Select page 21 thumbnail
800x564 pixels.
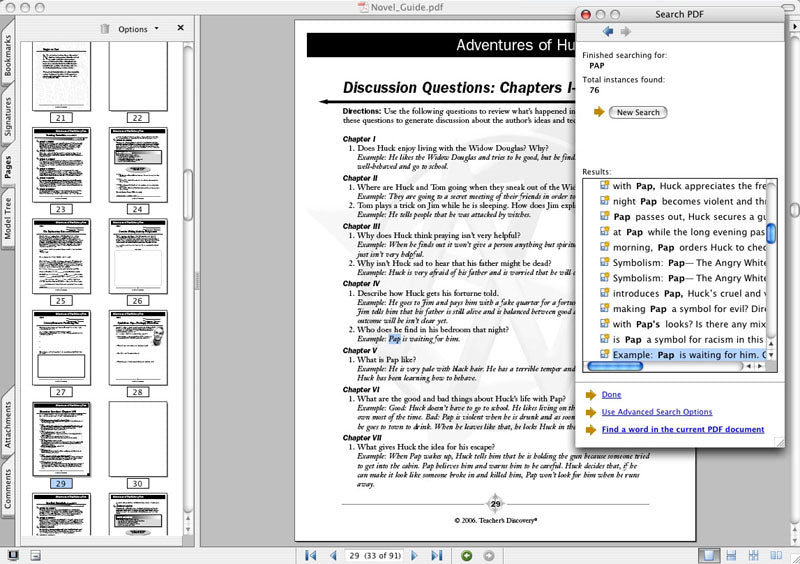61,76
